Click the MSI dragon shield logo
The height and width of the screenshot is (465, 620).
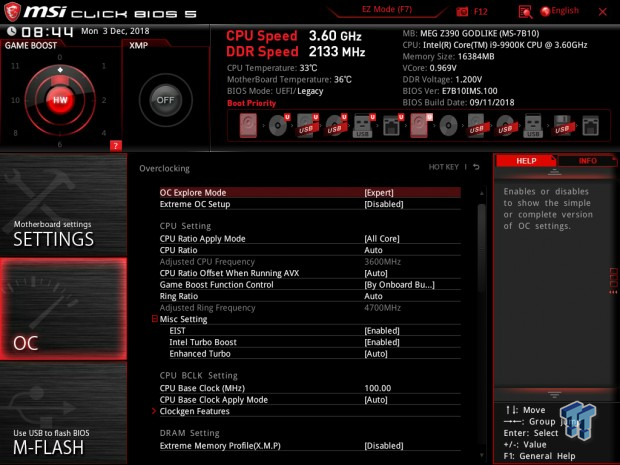tap(11, 11)
